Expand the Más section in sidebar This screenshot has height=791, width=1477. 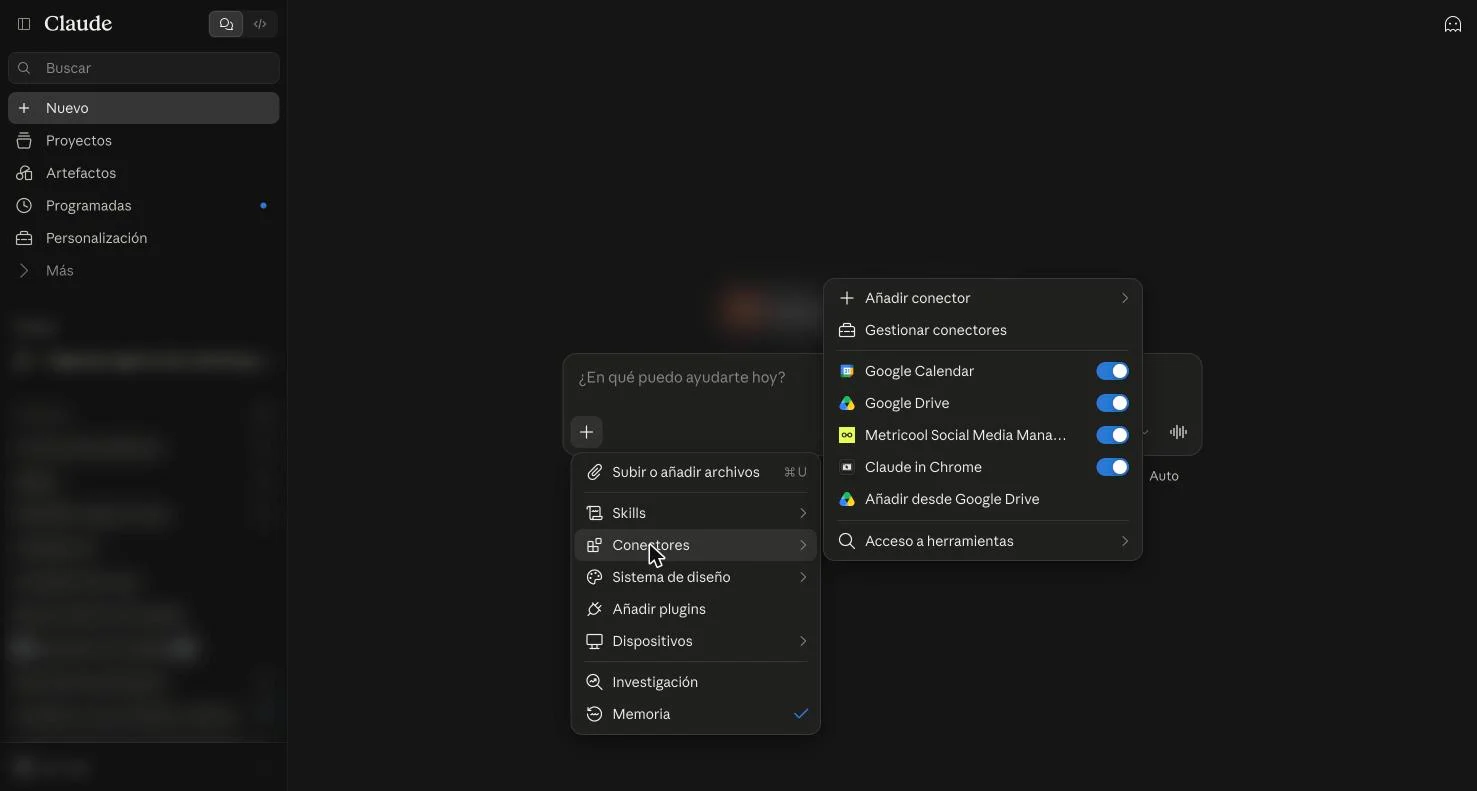point(143,271)
